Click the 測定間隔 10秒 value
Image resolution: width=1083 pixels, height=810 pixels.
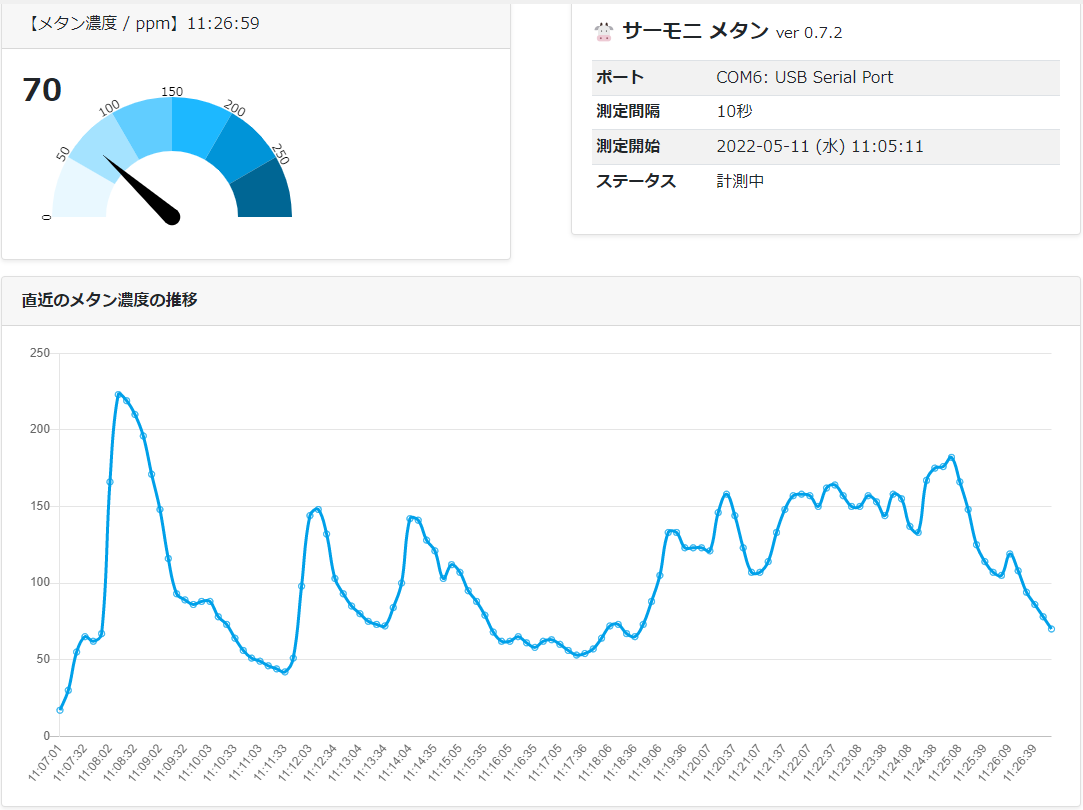pyautogui.click(x=734, y=112)
